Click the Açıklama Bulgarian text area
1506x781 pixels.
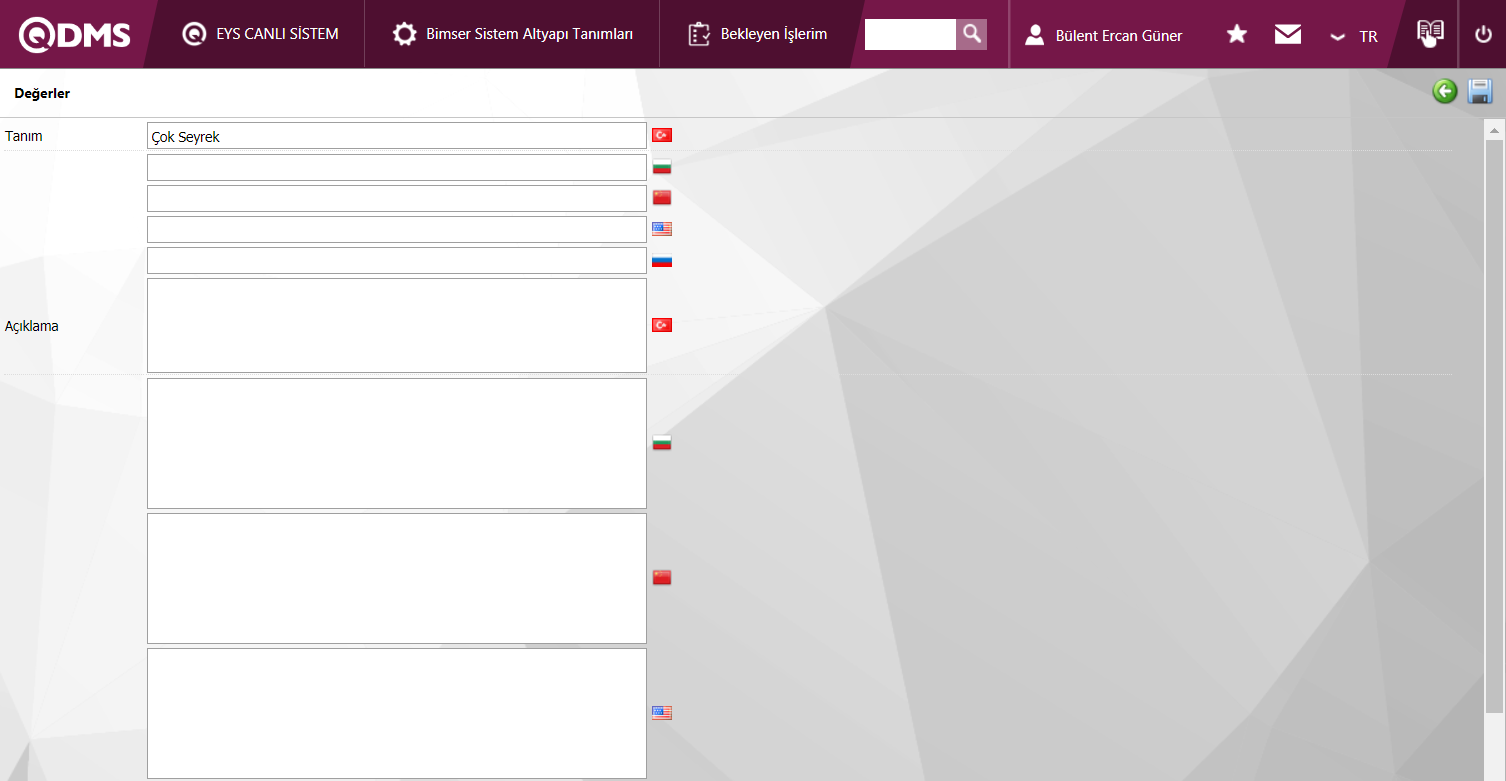[397, 443]
